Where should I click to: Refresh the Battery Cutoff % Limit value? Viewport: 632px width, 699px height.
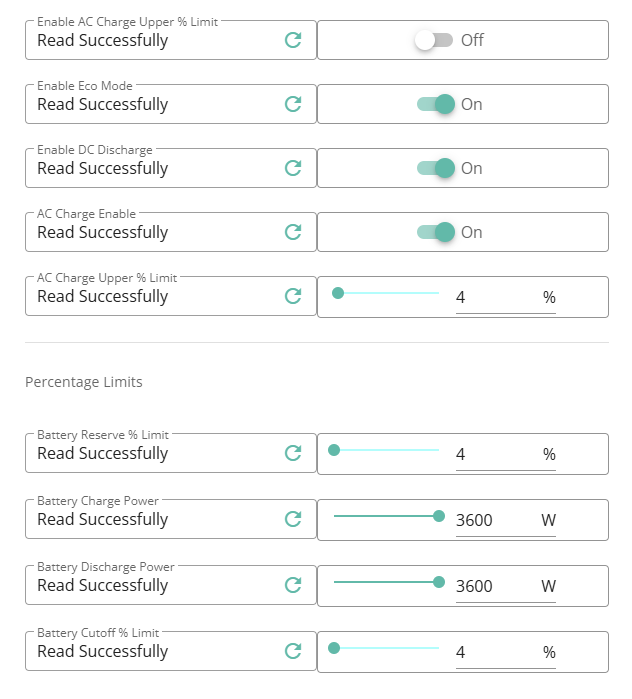coord(293,651)
